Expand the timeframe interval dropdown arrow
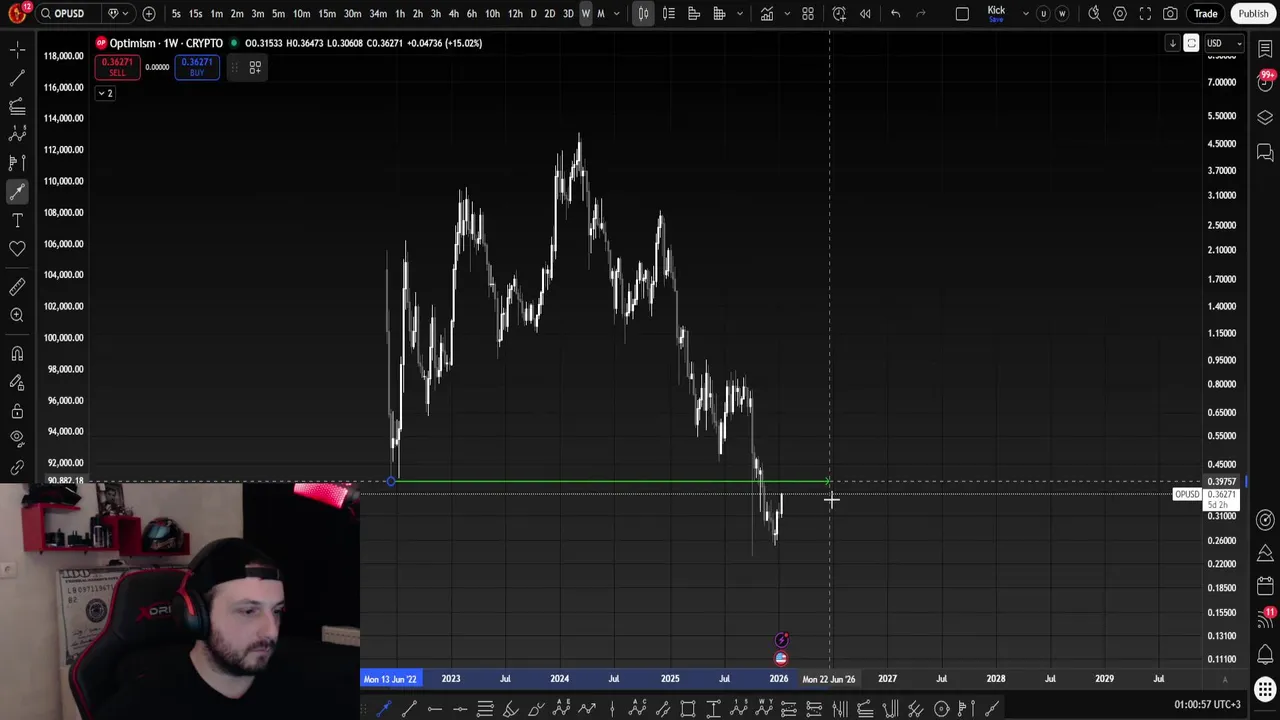1280x720 pixels. (616, 14)
